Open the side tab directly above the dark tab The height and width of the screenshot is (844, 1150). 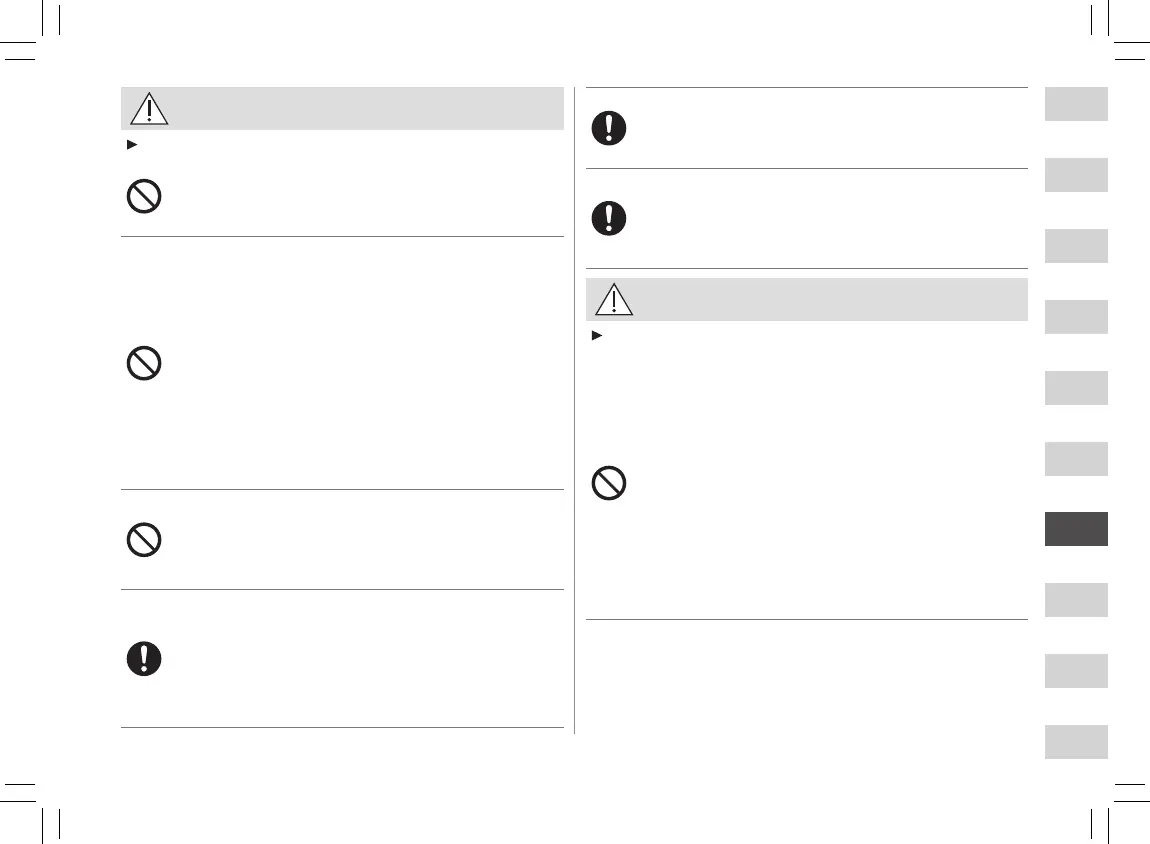click(1076, 458)
